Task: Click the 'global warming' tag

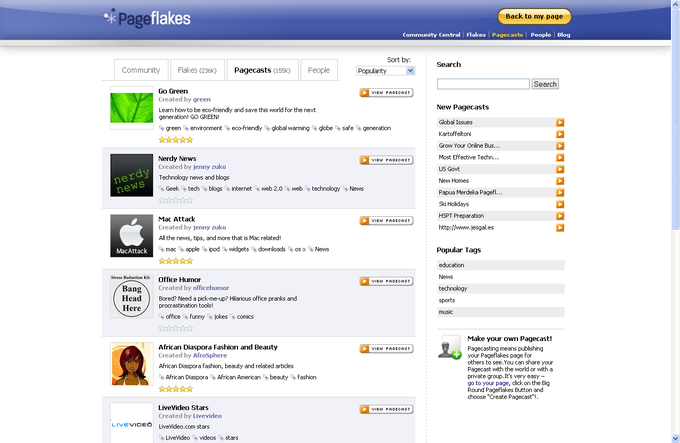Action: click(291, 128)
